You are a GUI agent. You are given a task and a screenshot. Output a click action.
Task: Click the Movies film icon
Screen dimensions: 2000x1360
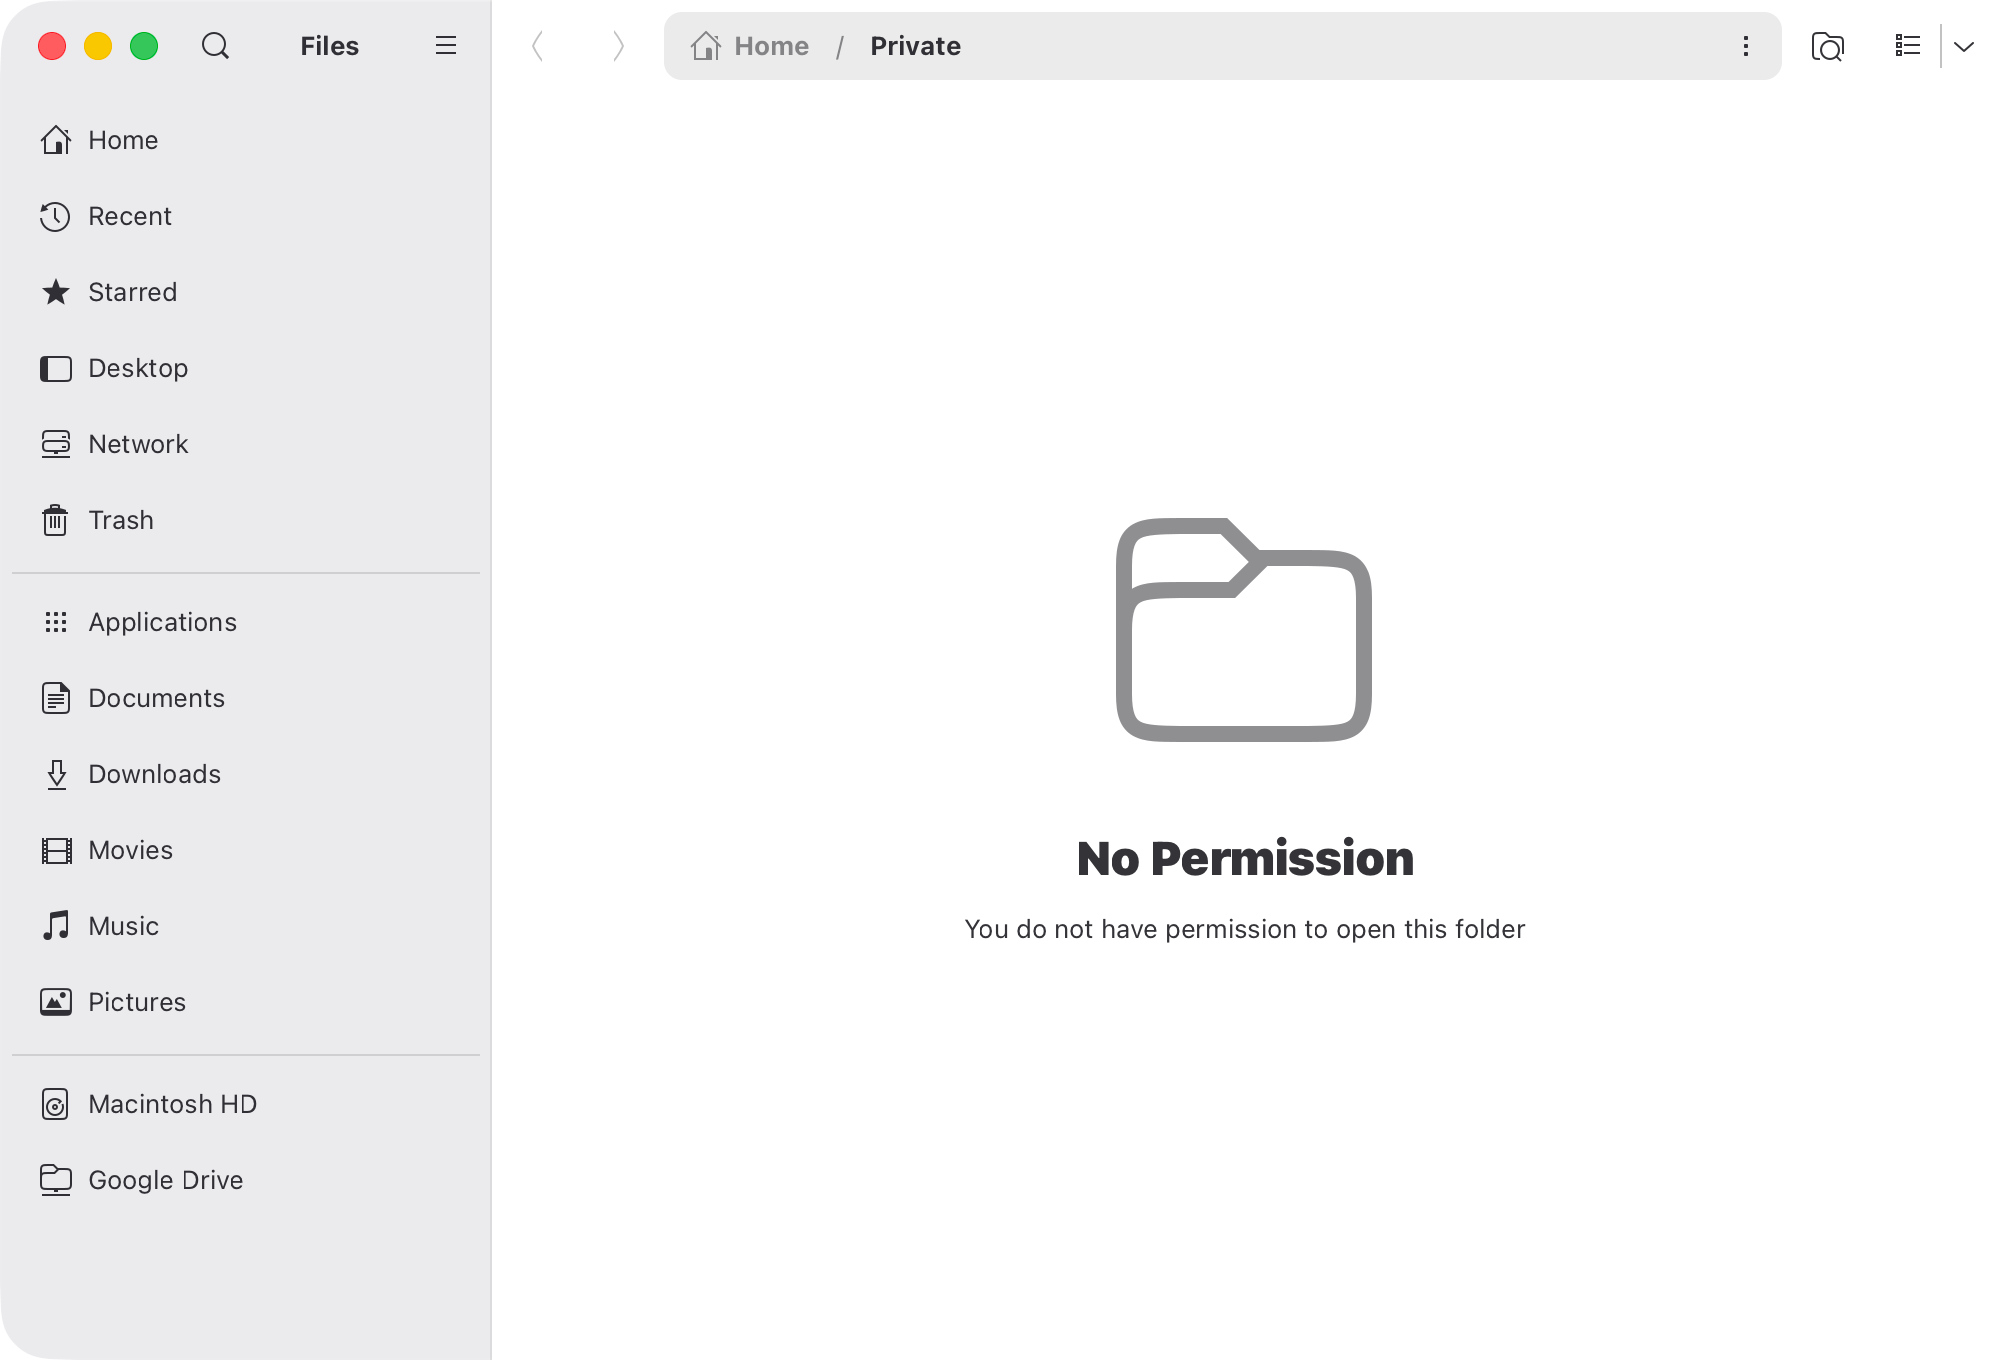coord(56,850)
